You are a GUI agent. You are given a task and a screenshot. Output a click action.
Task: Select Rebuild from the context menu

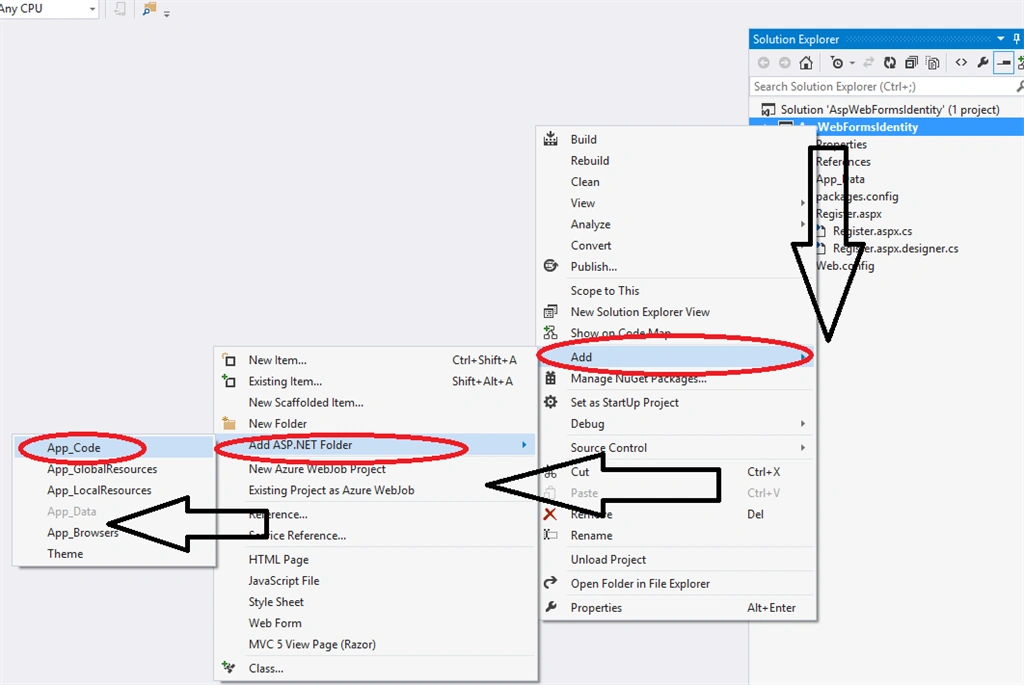[676, 160]
